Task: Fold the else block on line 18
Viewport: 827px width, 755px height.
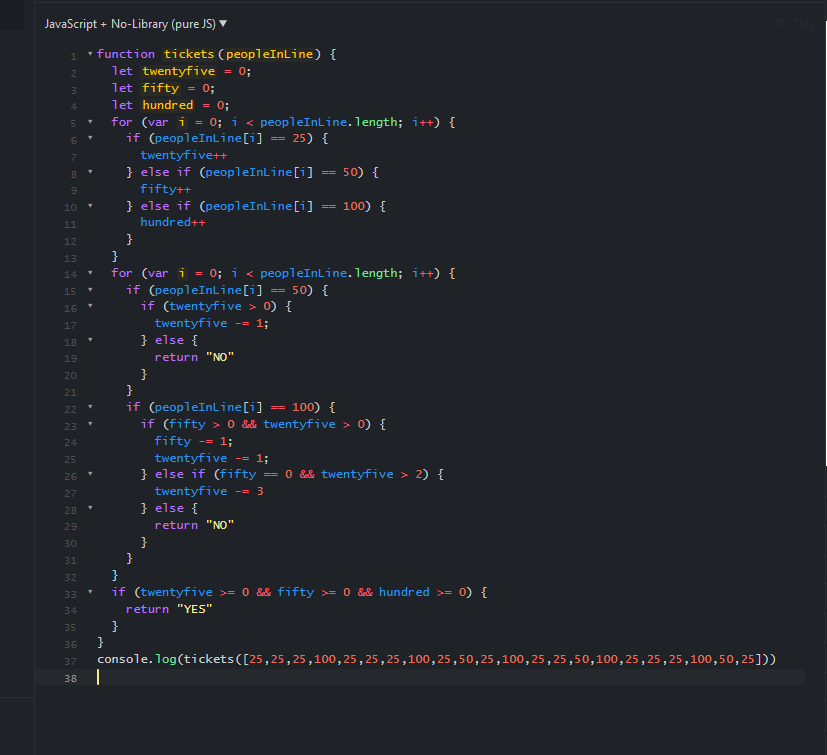Action: [x=90, y=340]
